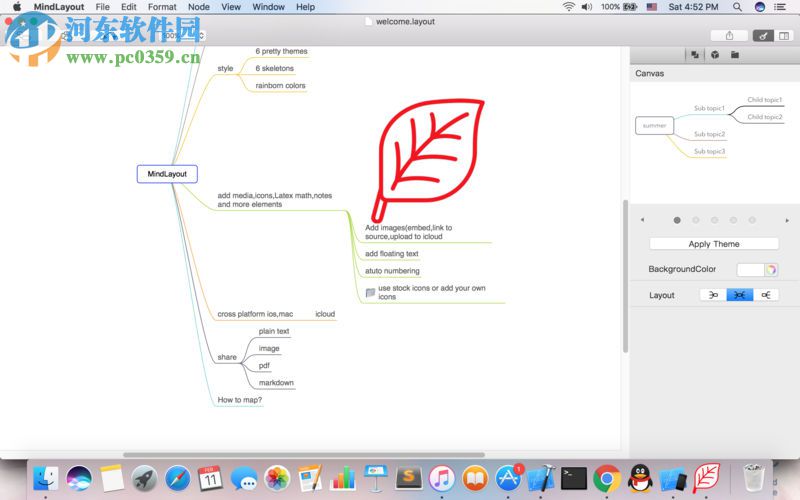Show next theme with right arrow
This screenshot has height=500, width=800.
click(x=787, y=220)
